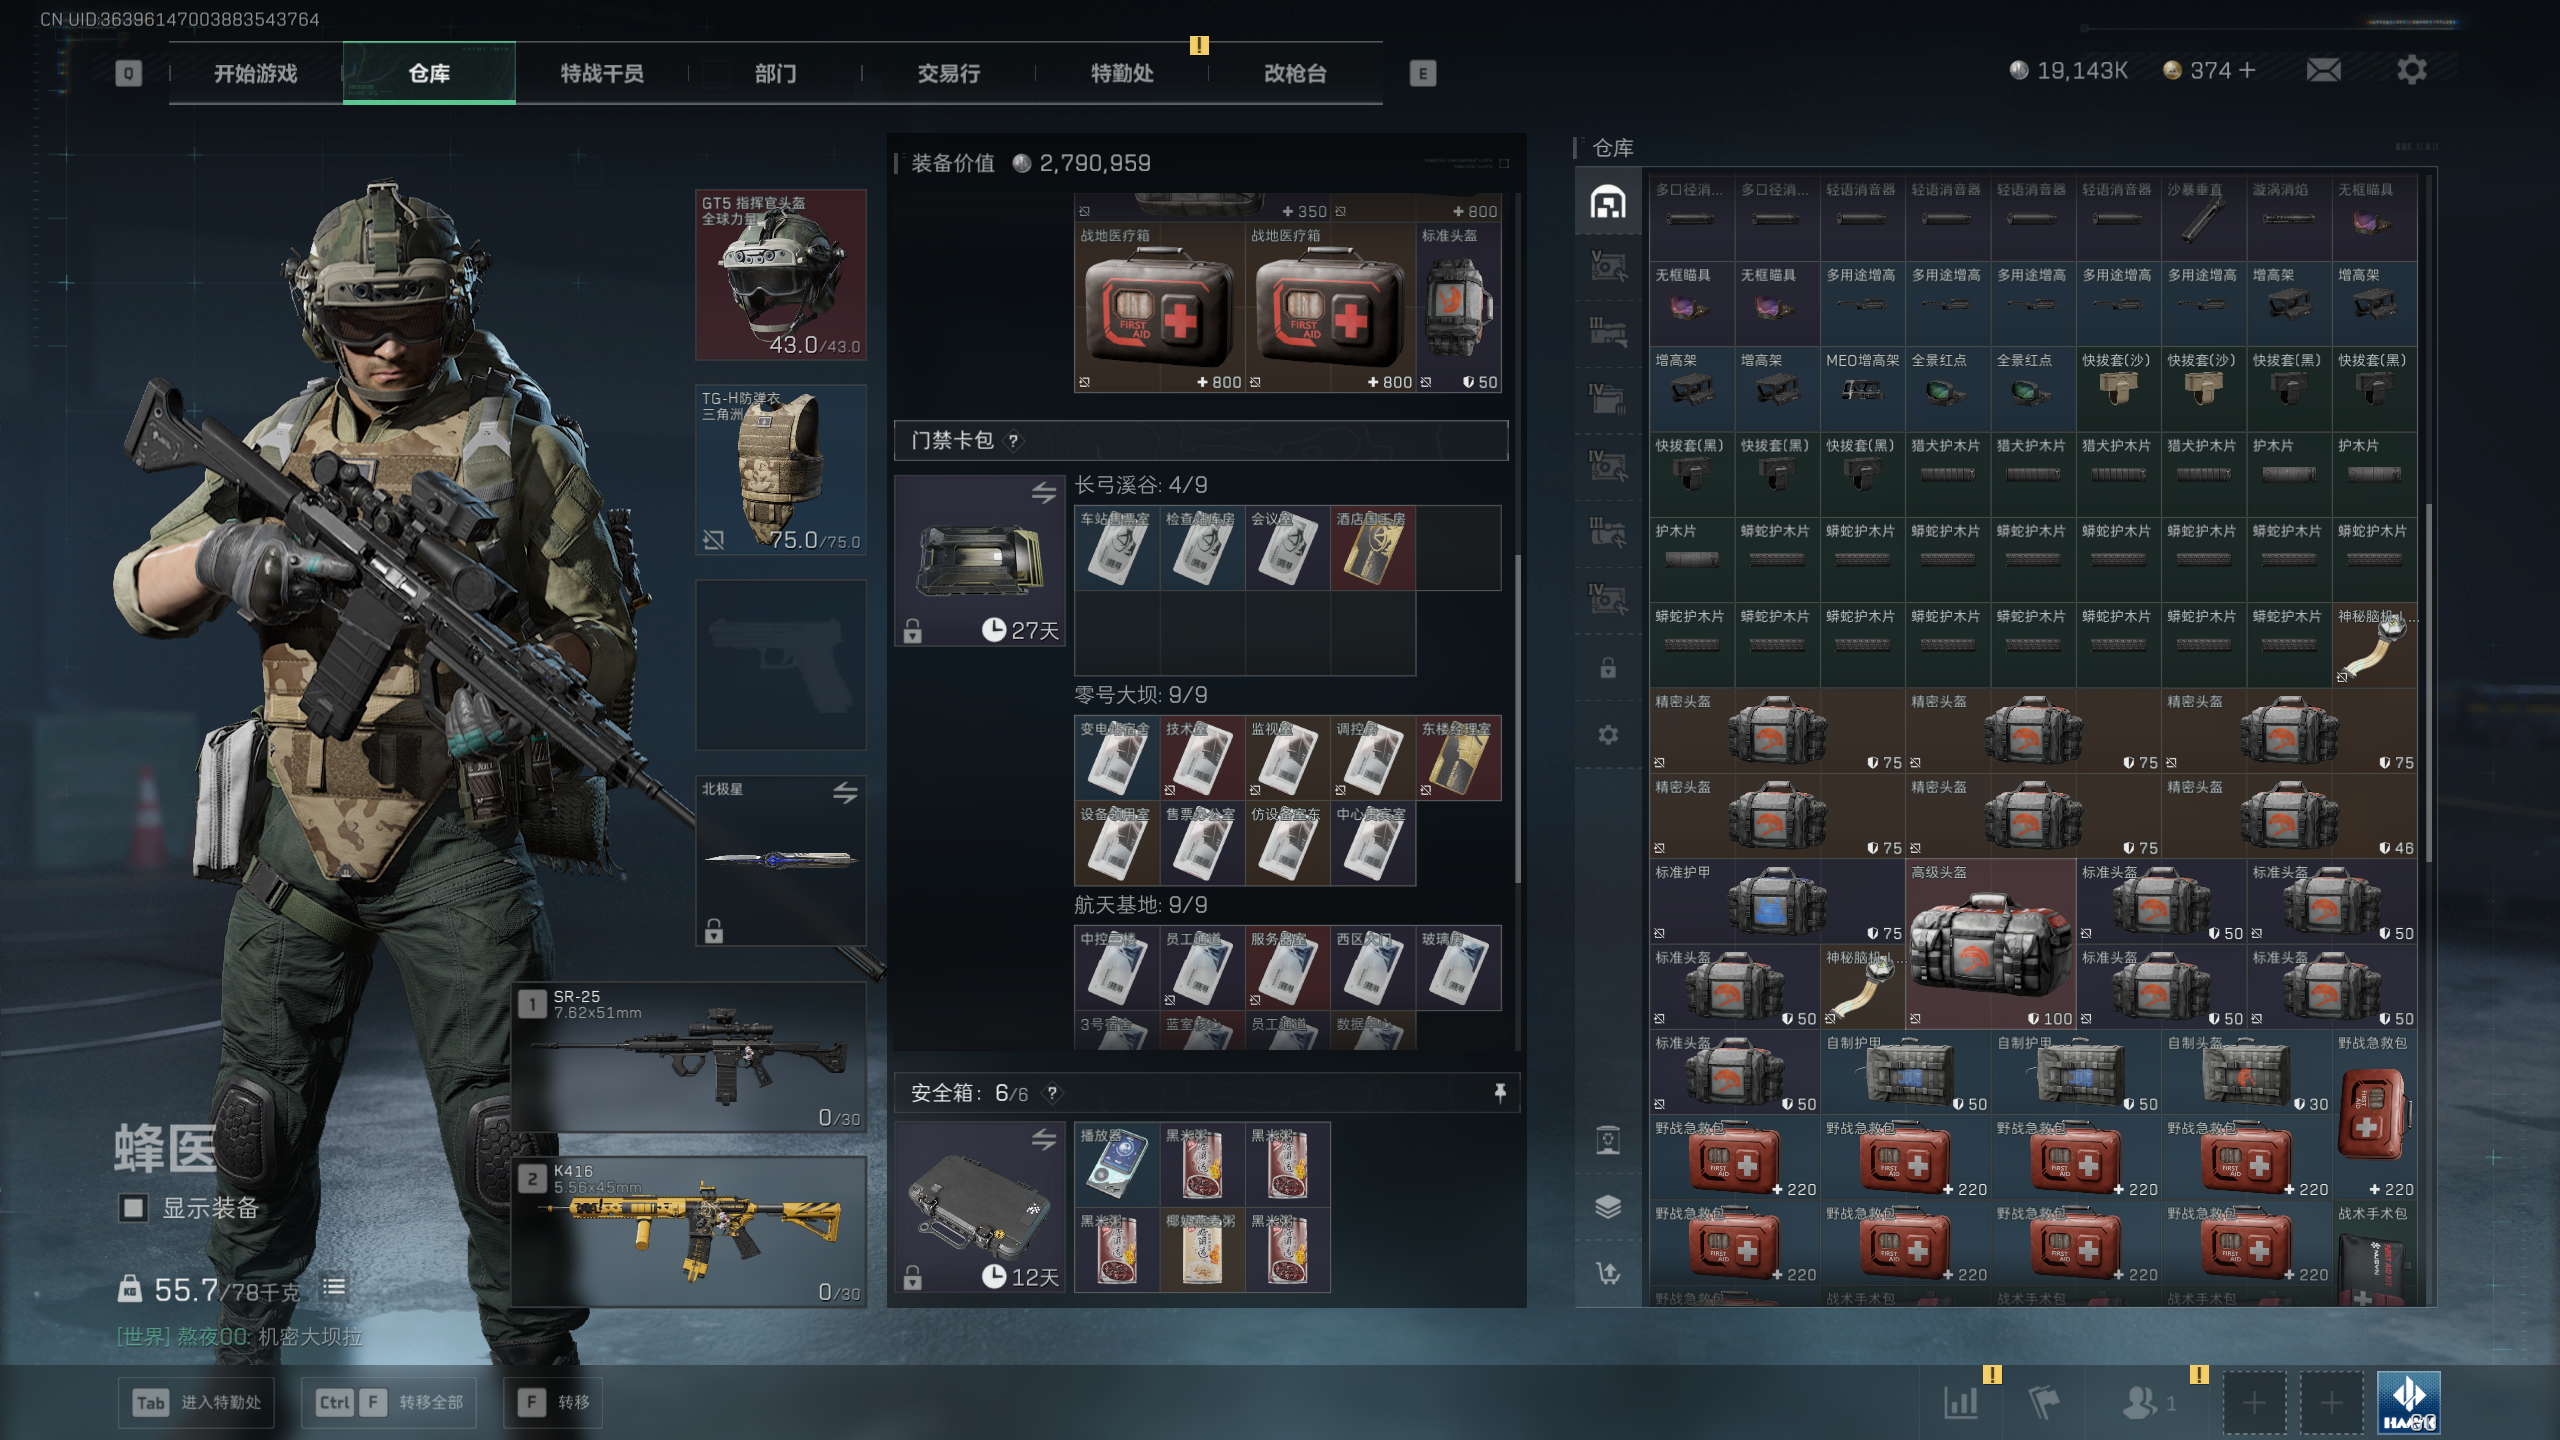
Task: Open the mail envelope icon
Action: [2323, 70]
